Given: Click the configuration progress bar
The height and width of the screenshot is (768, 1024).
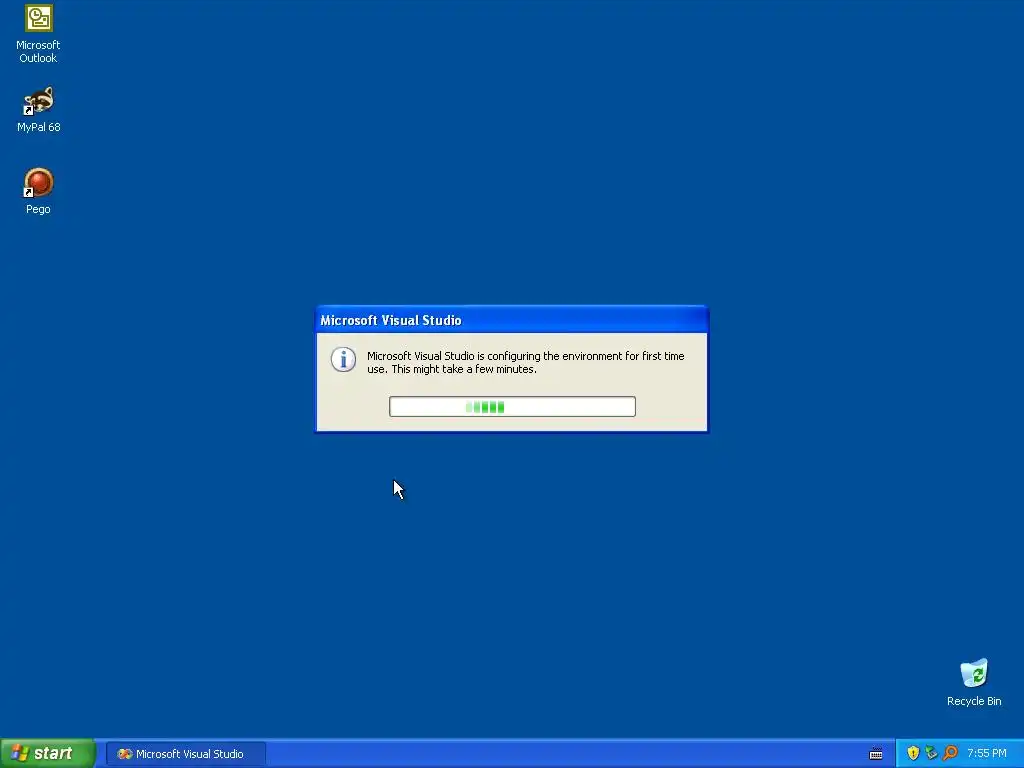Looking at the screenshot, I should pyautogui.click(x=512, y=406).
